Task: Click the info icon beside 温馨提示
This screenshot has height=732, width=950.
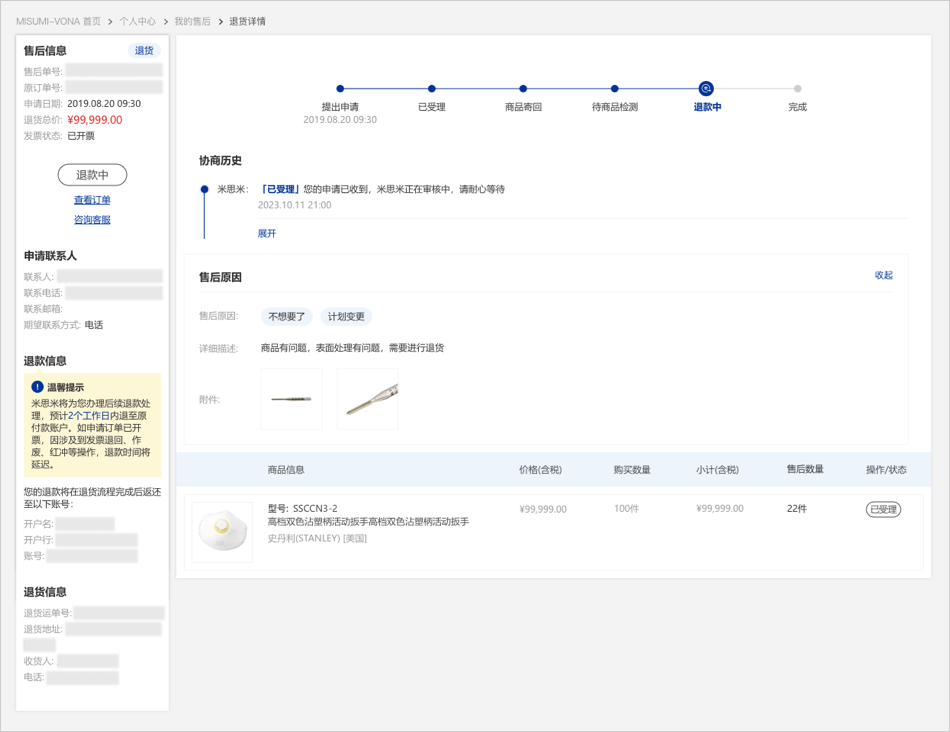Action: click(x=37, y=387)
